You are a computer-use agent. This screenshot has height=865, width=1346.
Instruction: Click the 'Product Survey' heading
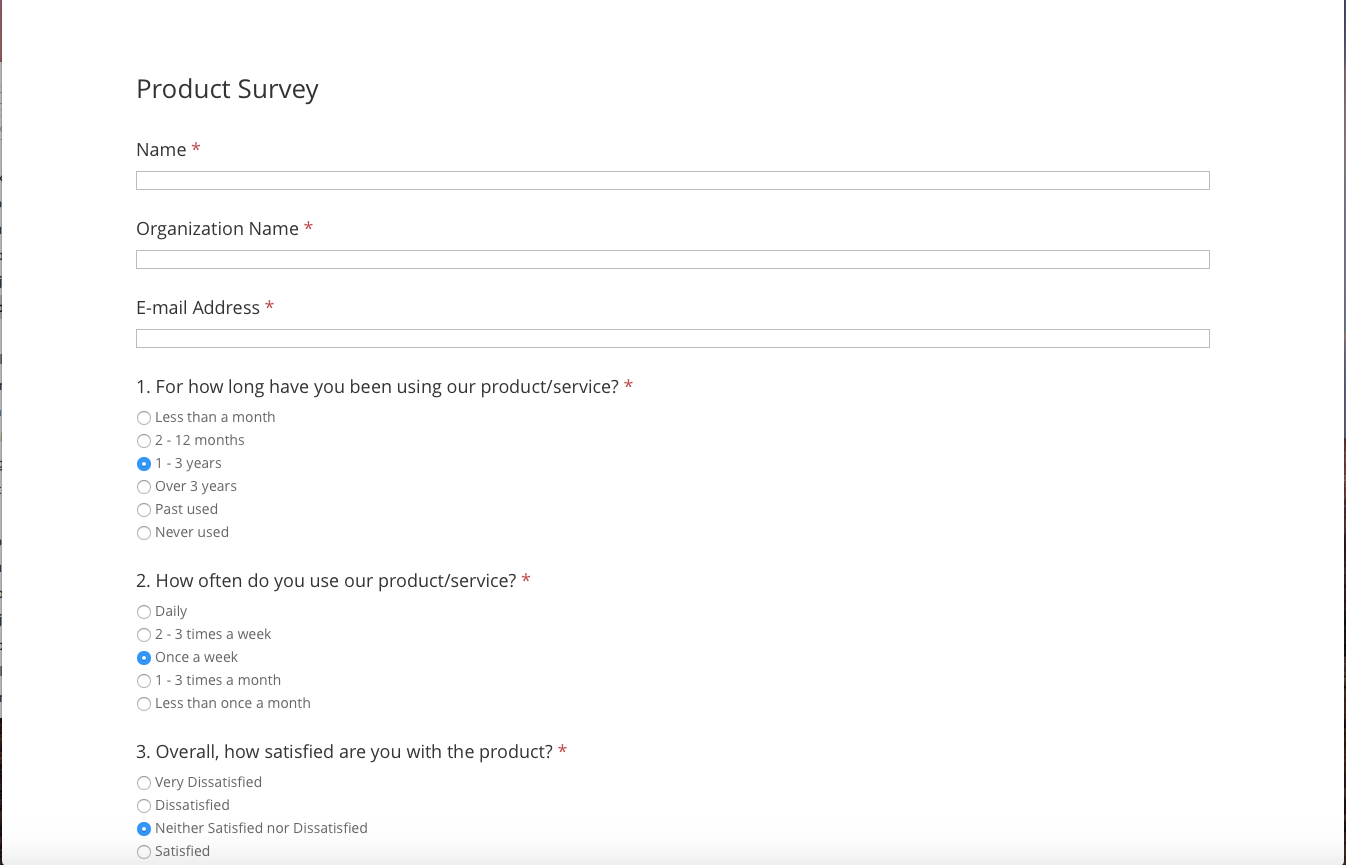click(227, 89)
